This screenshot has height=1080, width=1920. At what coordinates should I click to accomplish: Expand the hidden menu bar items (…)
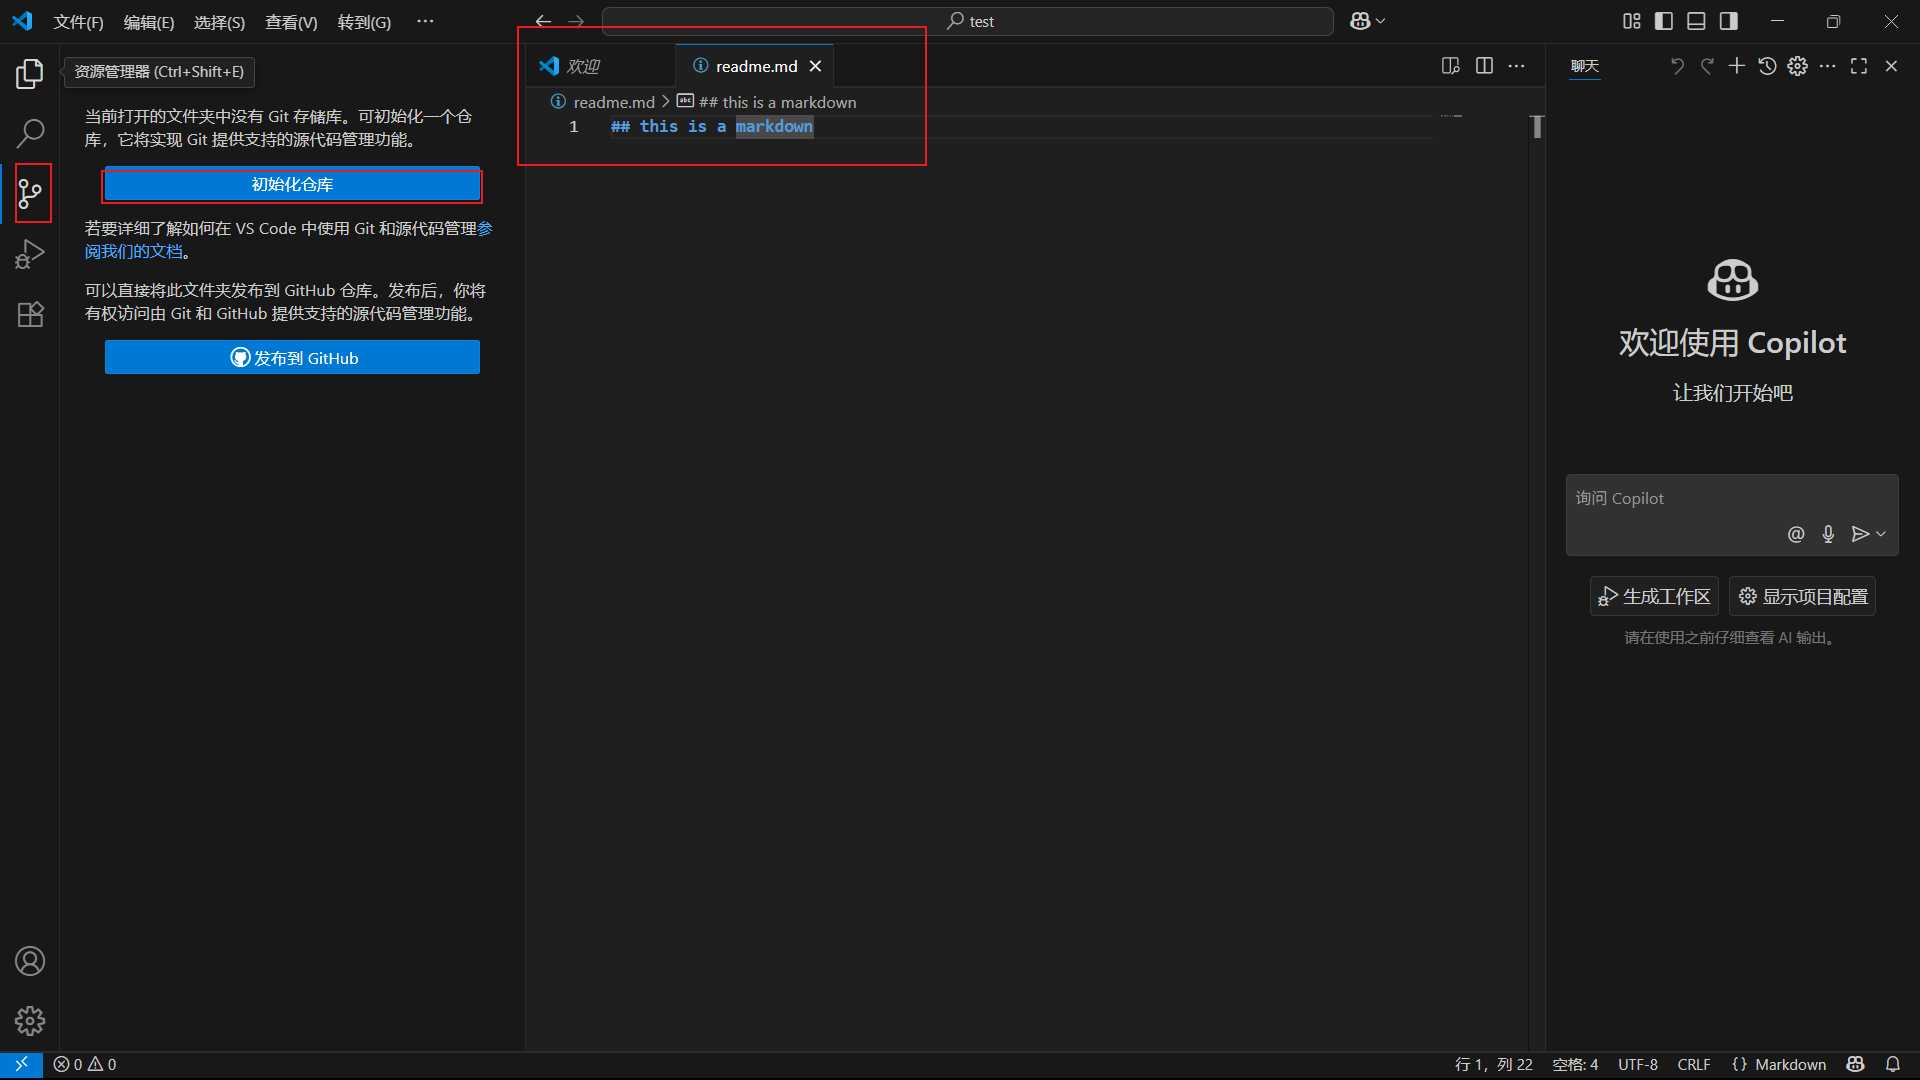pos(425,21)
